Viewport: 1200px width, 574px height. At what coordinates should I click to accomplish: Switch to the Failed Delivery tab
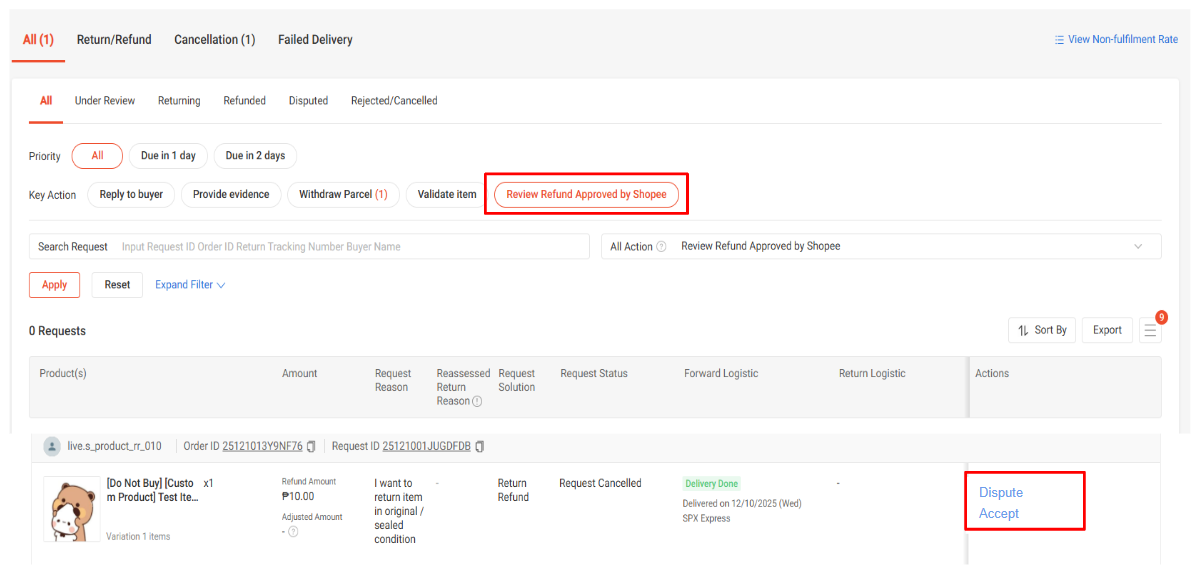click(315, 40)
